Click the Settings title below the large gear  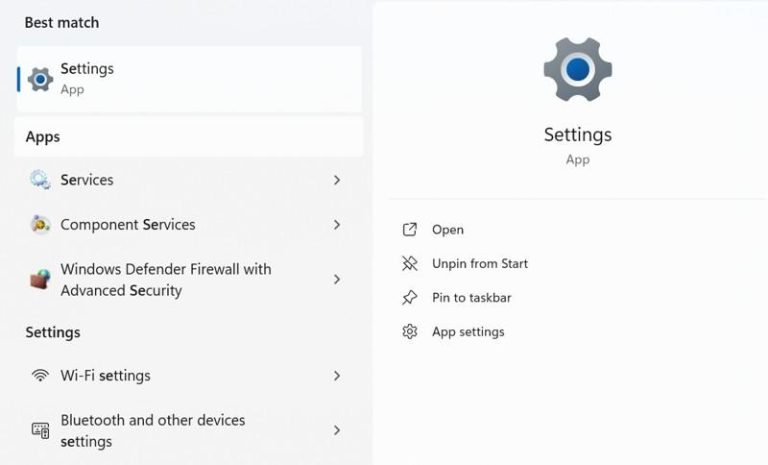(x=577, y=135)
